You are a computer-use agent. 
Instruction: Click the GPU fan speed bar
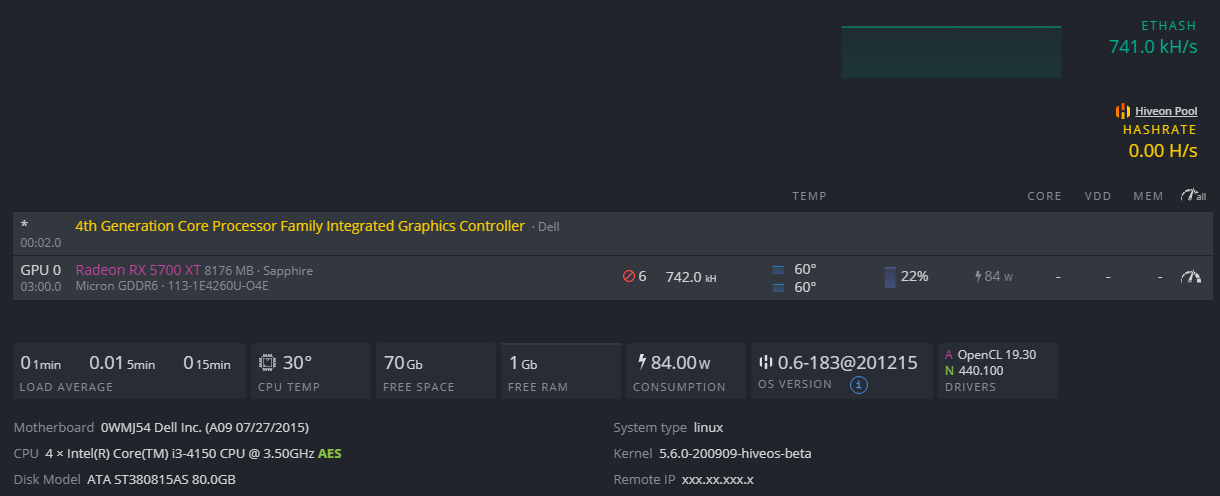890,277
